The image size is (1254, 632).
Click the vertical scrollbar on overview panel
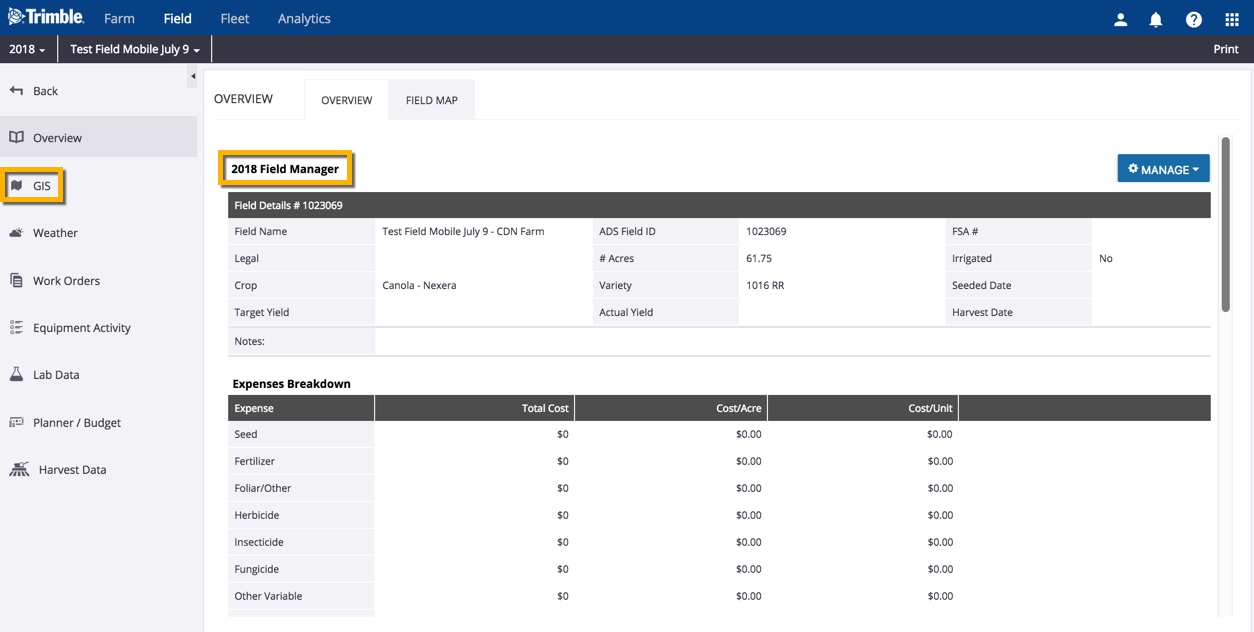[x=1225, y=225]
